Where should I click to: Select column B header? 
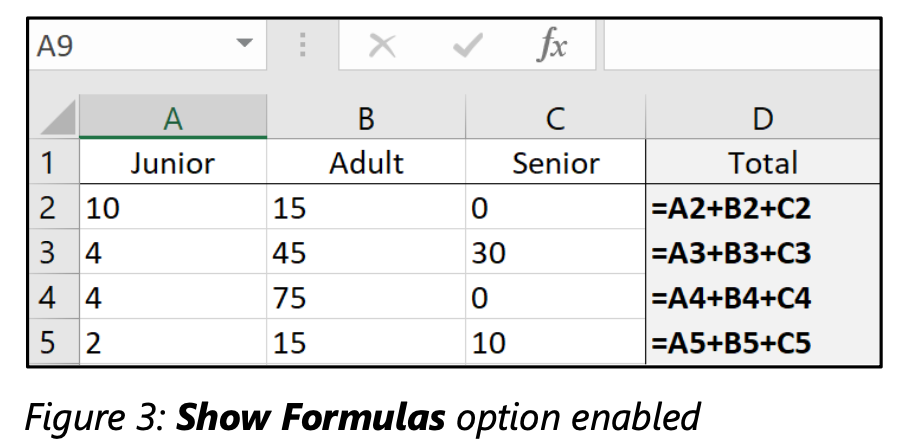(x=366, y=119)
